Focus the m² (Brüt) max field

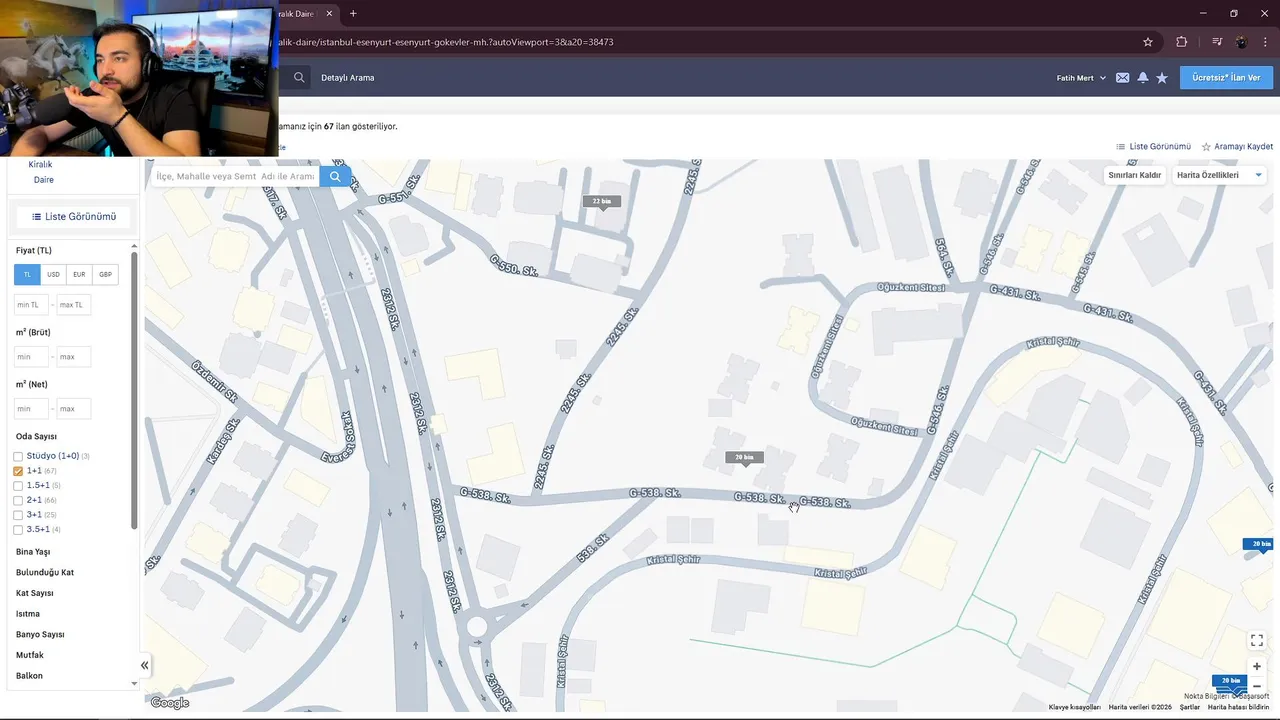point(74,356)
